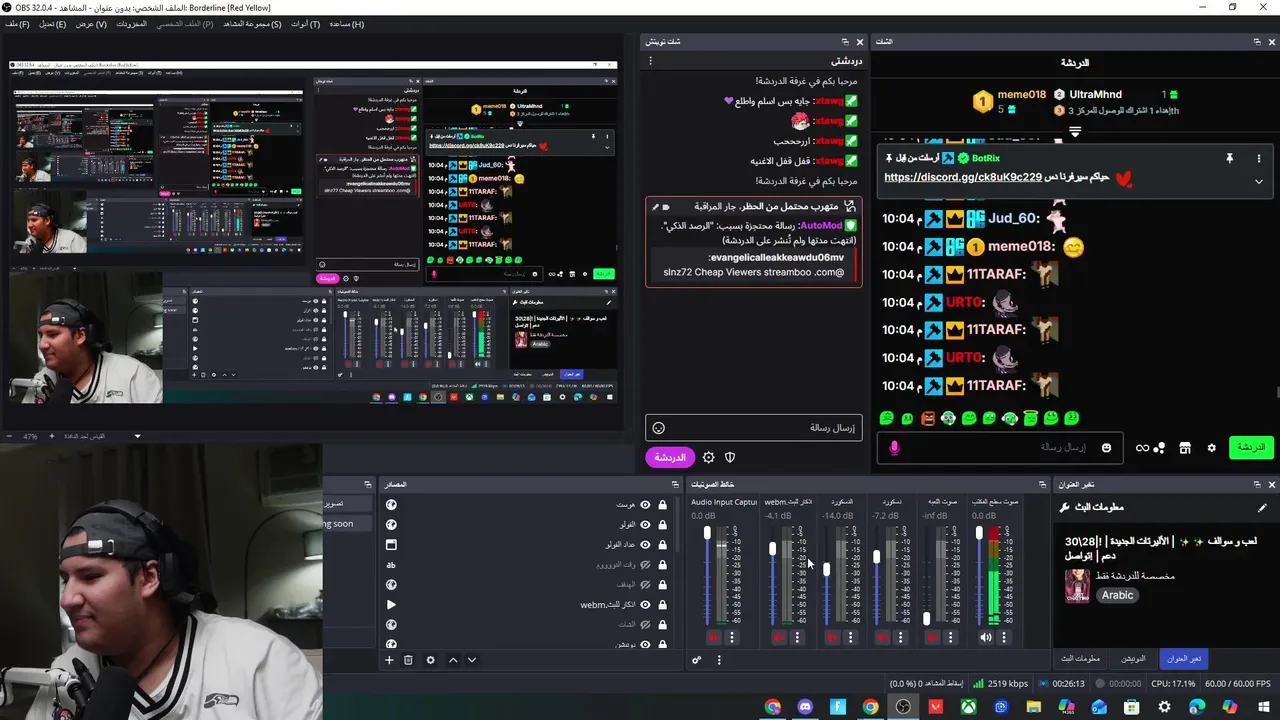Open Kick chat settings gear icon
Screen dimensions: 1280x720
(x=1211, y=448)
